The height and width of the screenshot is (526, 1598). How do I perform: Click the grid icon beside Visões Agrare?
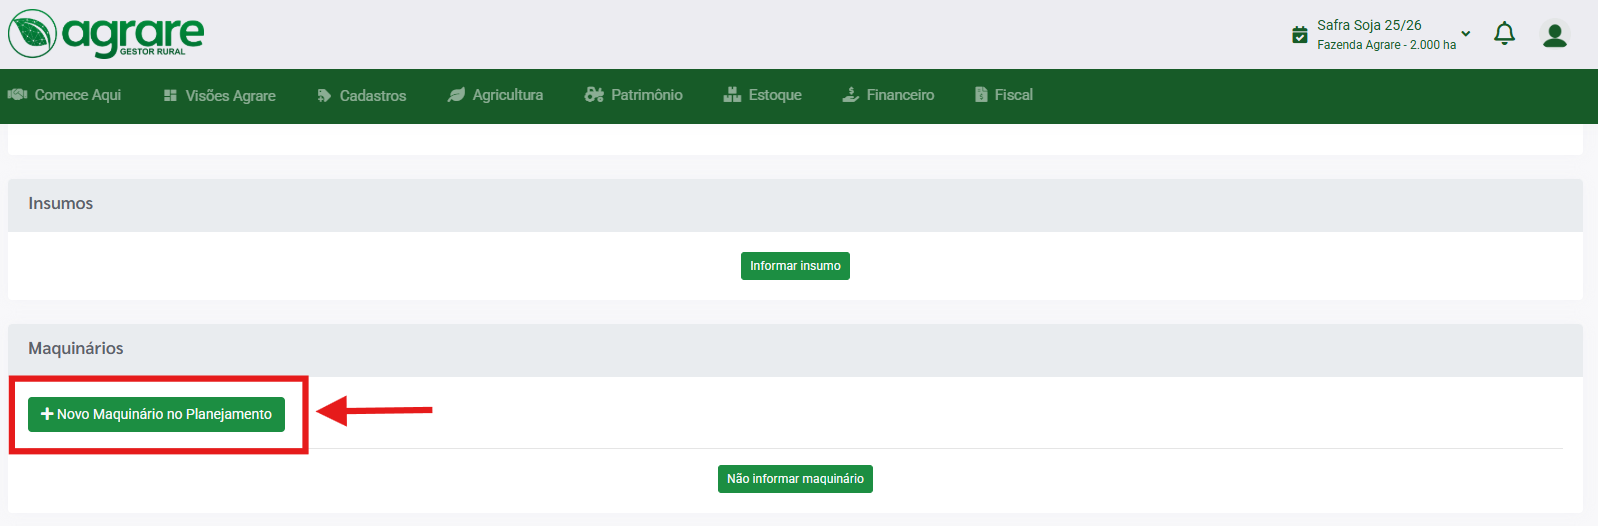click(170, 96)
